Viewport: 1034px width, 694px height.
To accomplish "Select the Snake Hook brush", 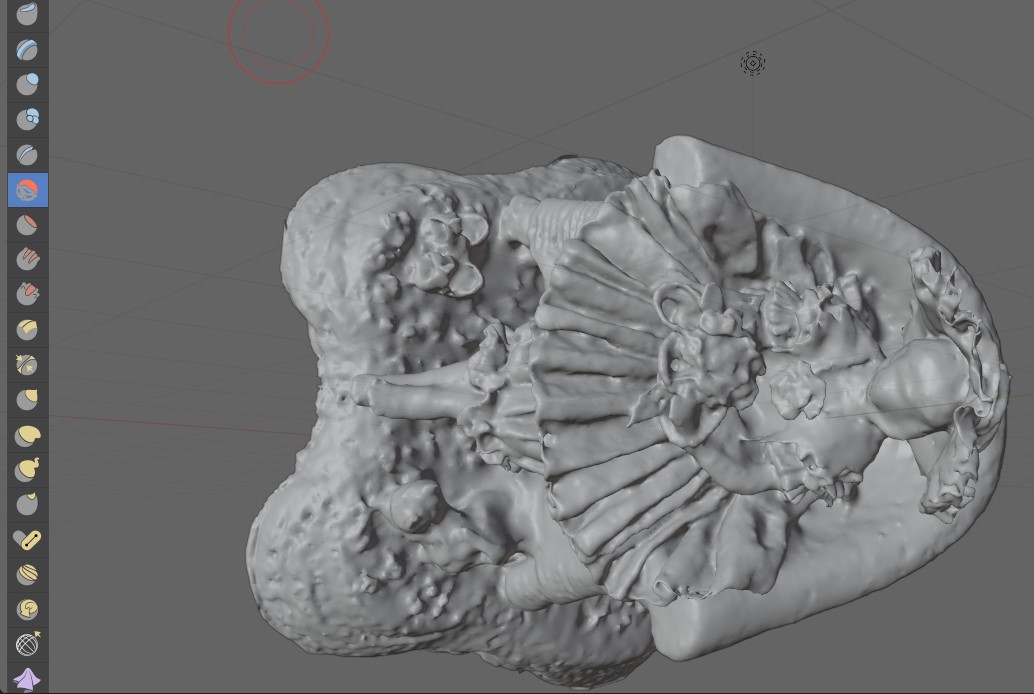I will [27, 470].
